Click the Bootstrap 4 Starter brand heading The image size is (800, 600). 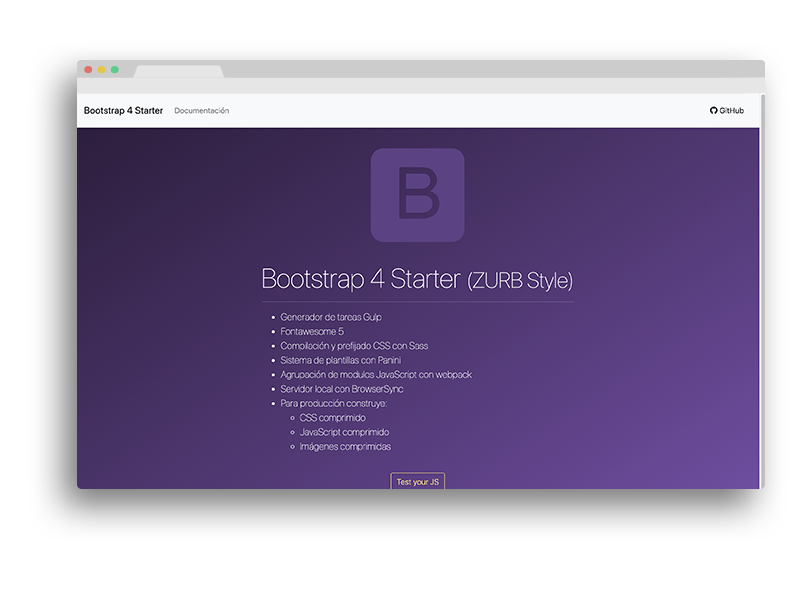124,110
